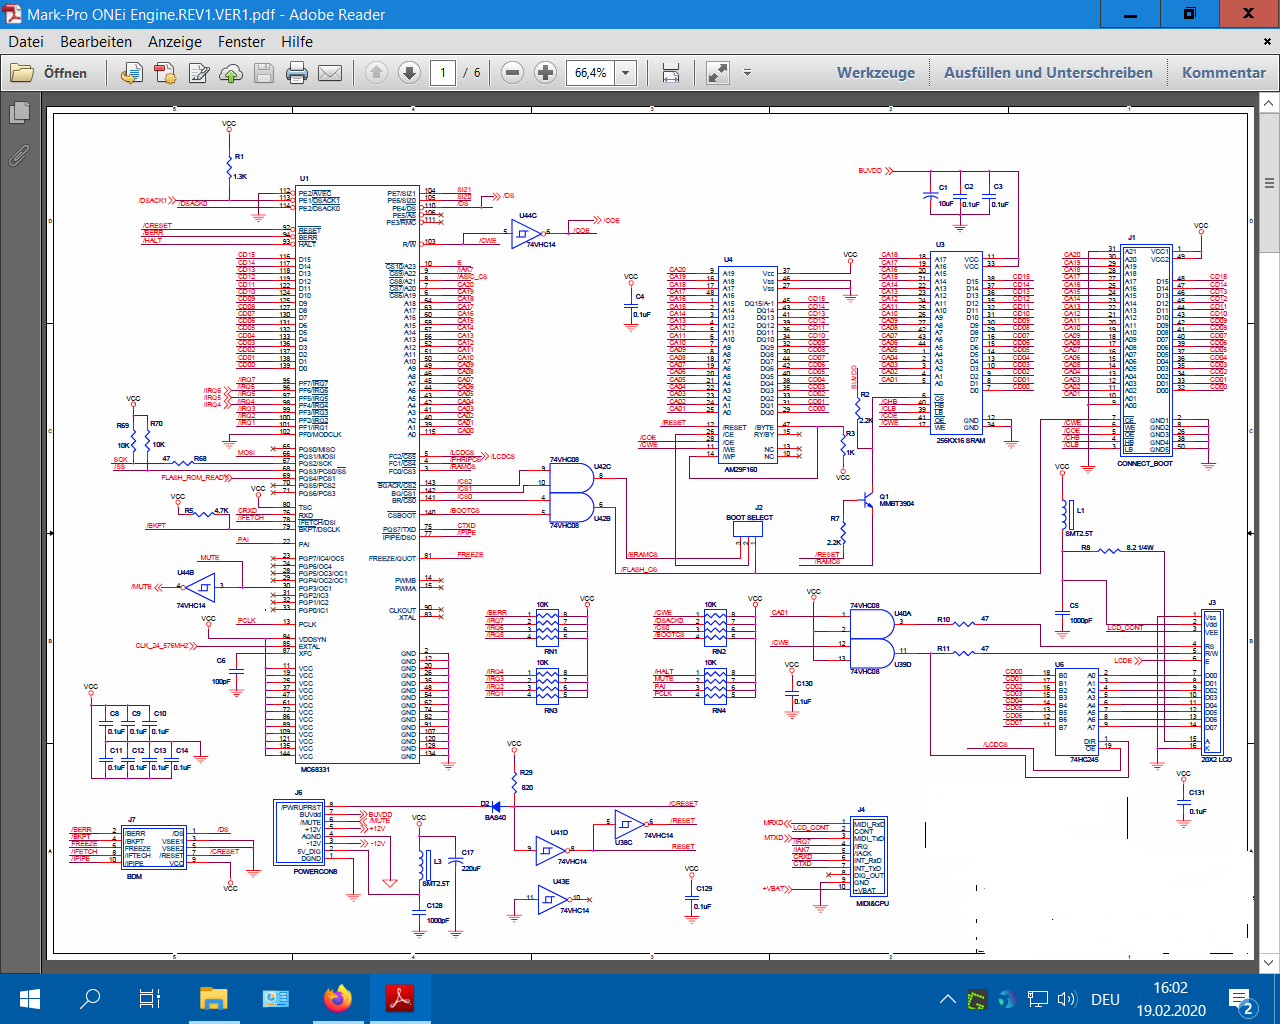Close the document with the menu-bar x
The height and width of the screenshot is (1024, 1280).
1268,42
